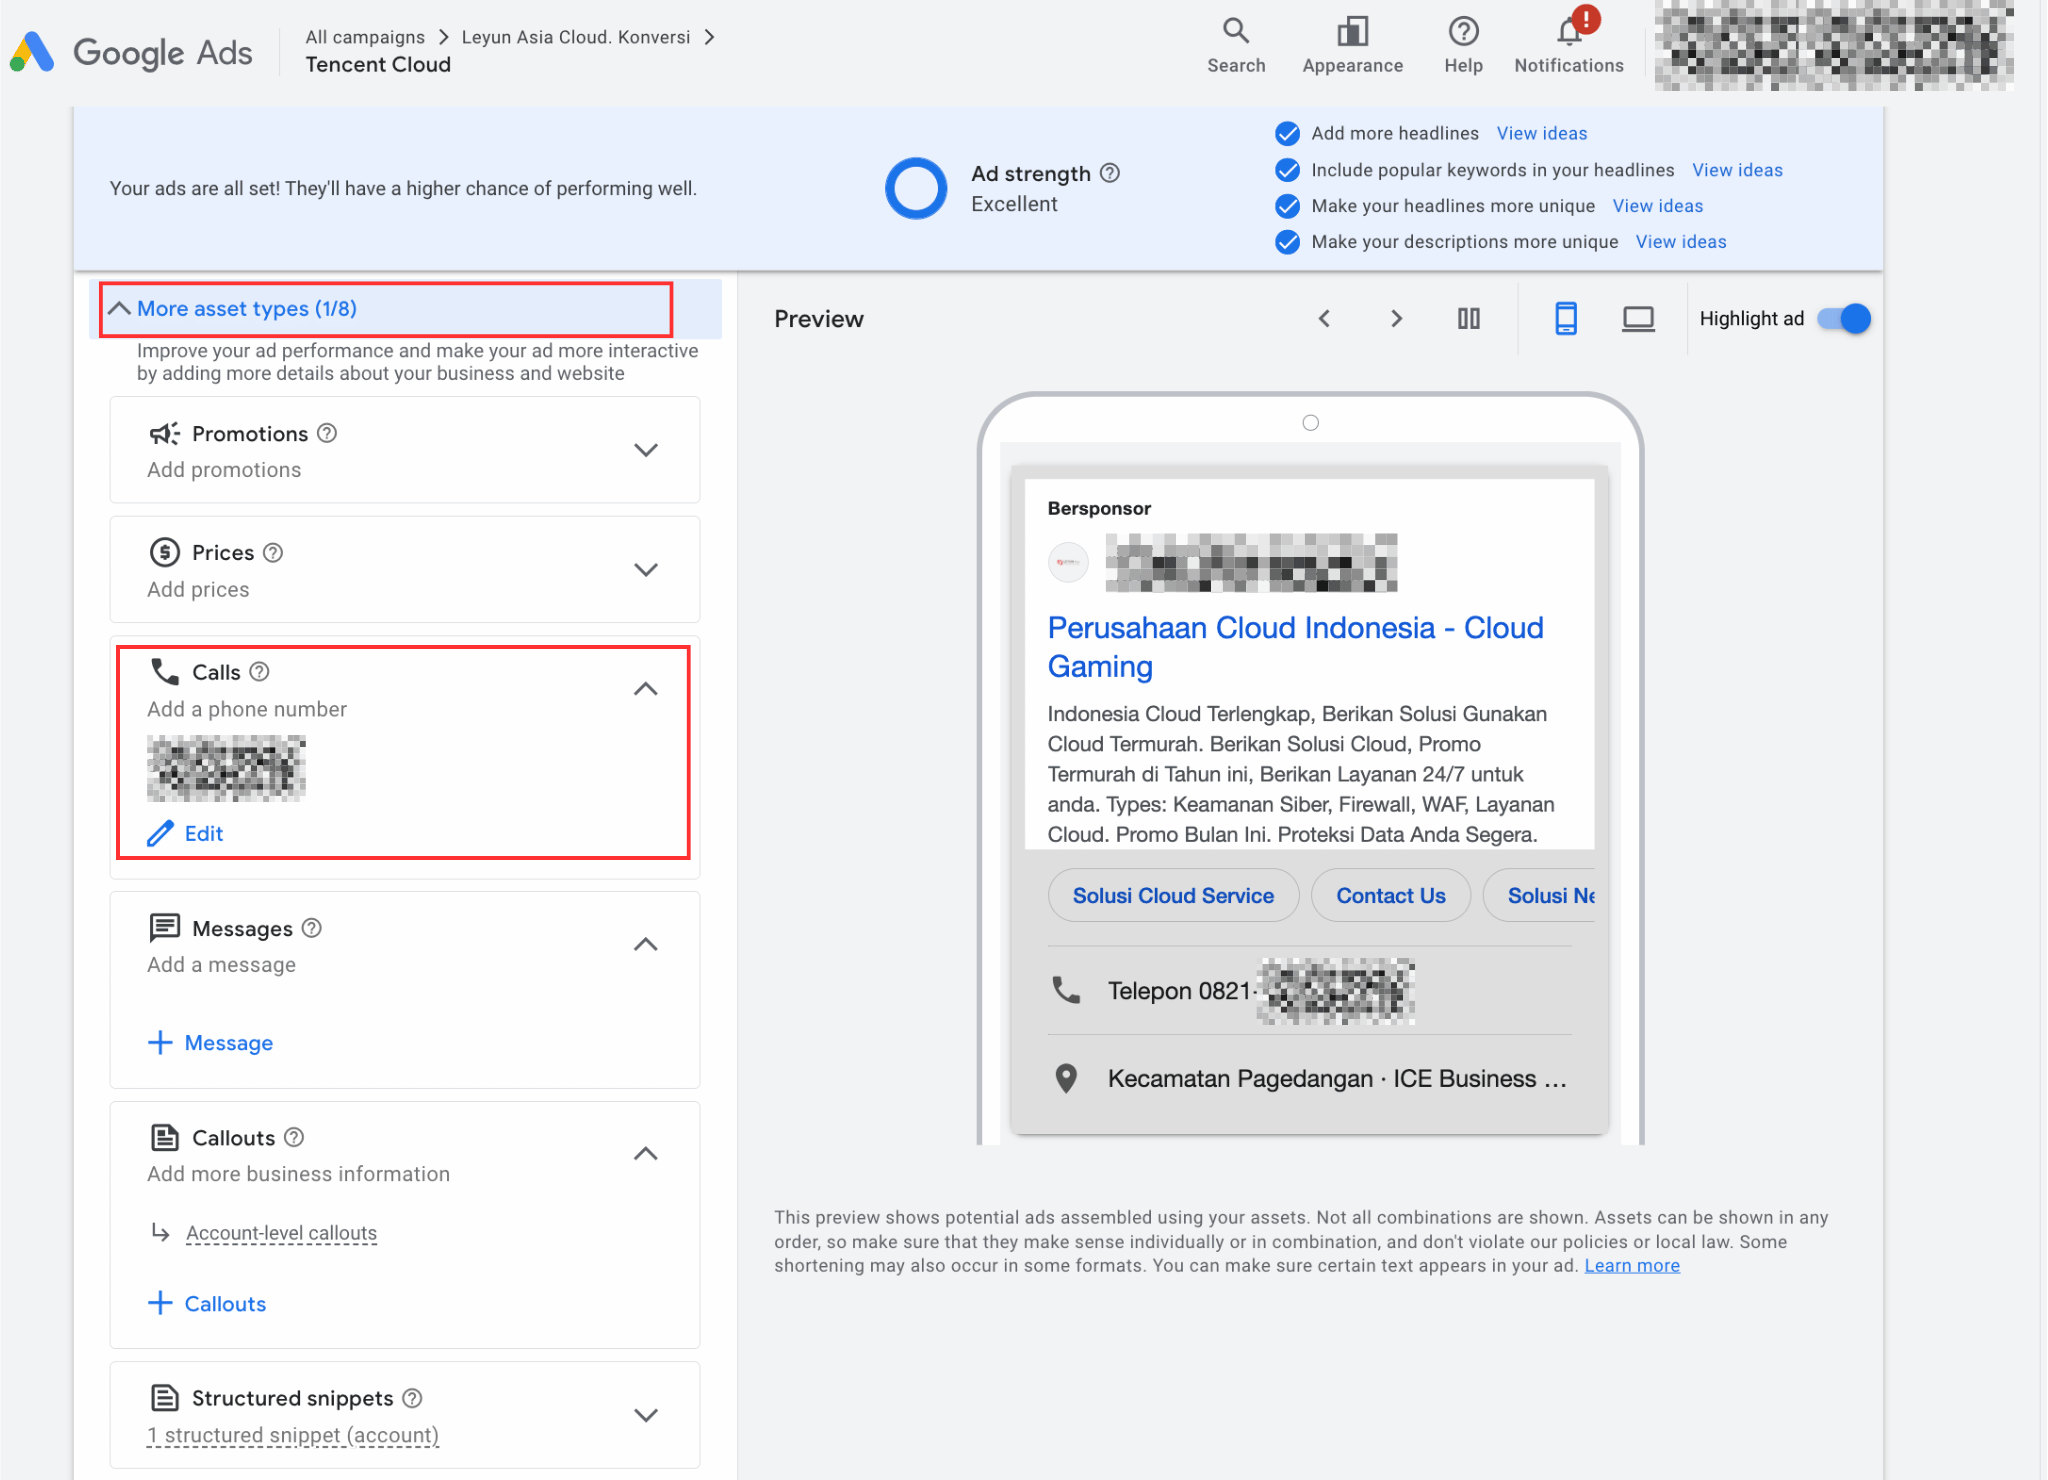Switch preview to mobile device

tap(1566, 319)
